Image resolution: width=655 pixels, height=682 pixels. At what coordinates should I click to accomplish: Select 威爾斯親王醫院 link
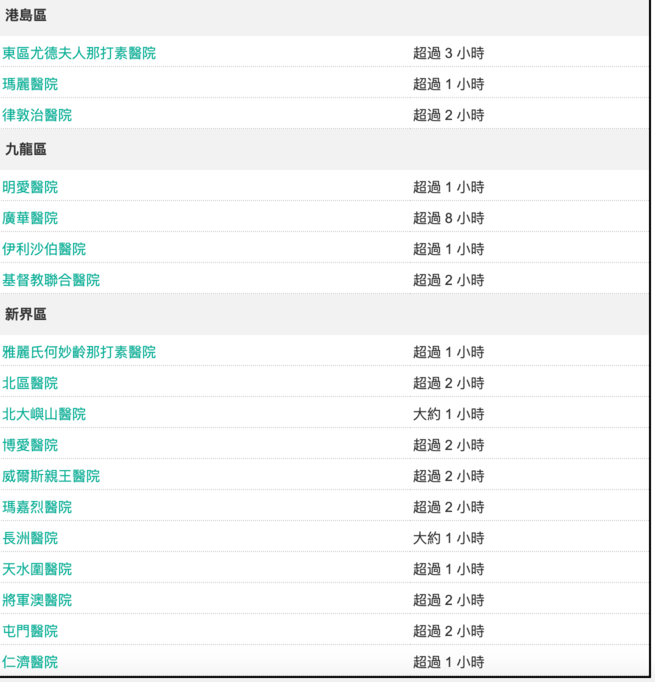pyautogui.click(x=51, y=476)
